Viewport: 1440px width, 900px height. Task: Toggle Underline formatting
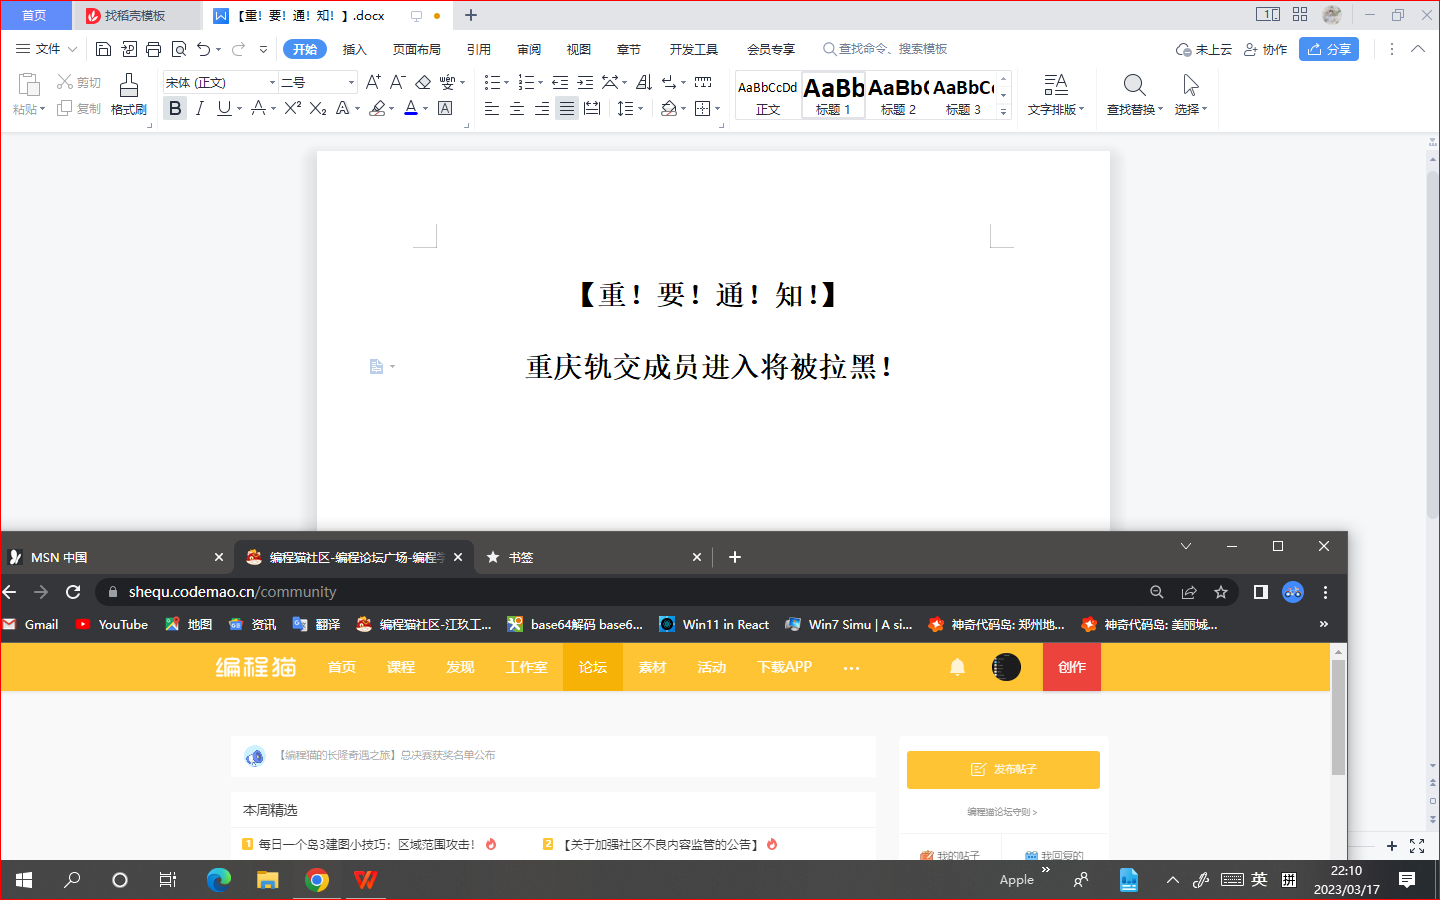(x=224, y=108)
